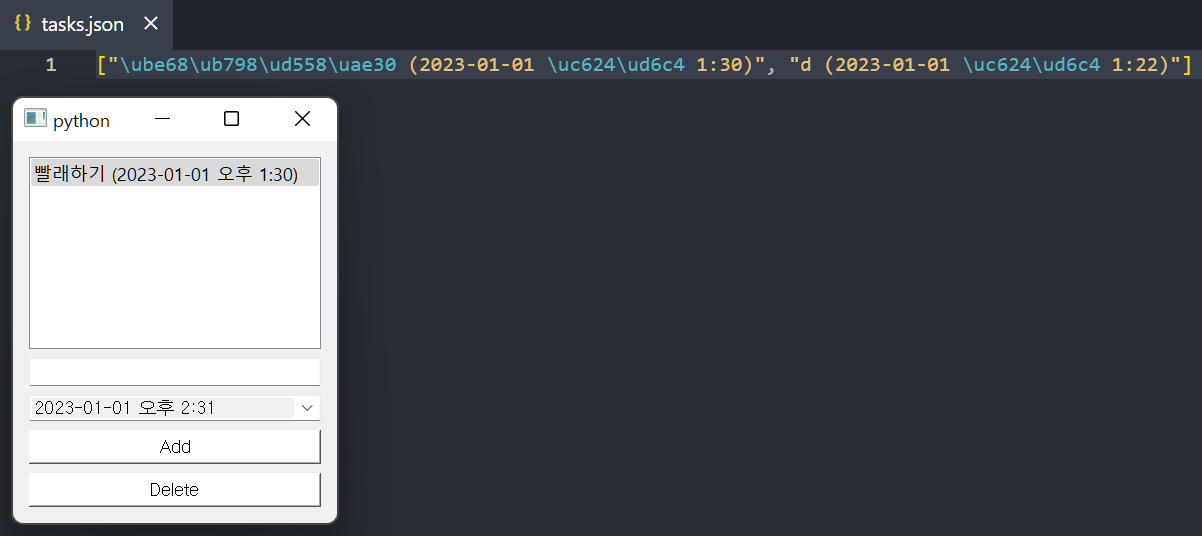Place cursor at the opening square bracket

(102, 65)
